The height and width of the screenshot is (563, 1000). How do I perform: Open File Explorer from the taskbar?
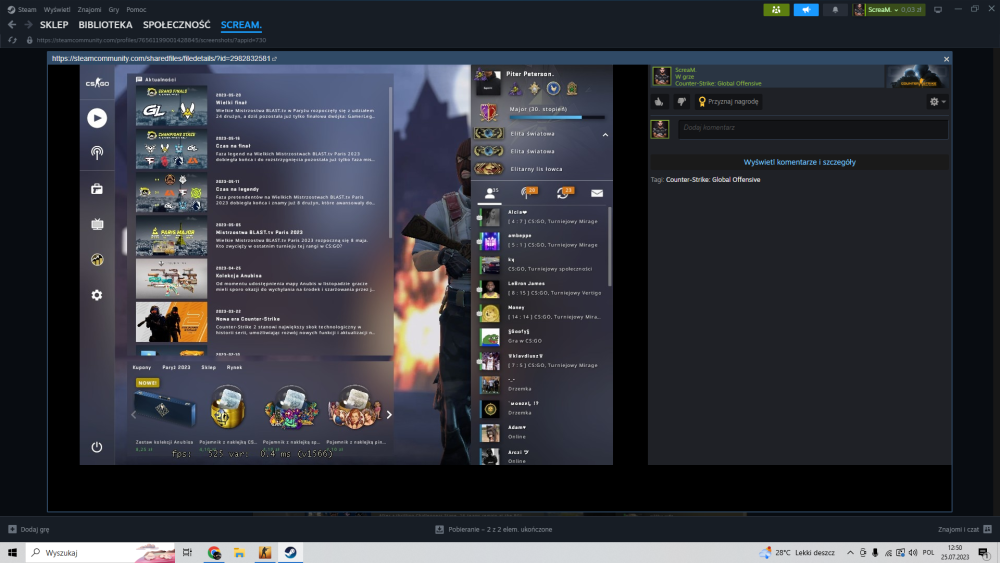tap(239, 552)
